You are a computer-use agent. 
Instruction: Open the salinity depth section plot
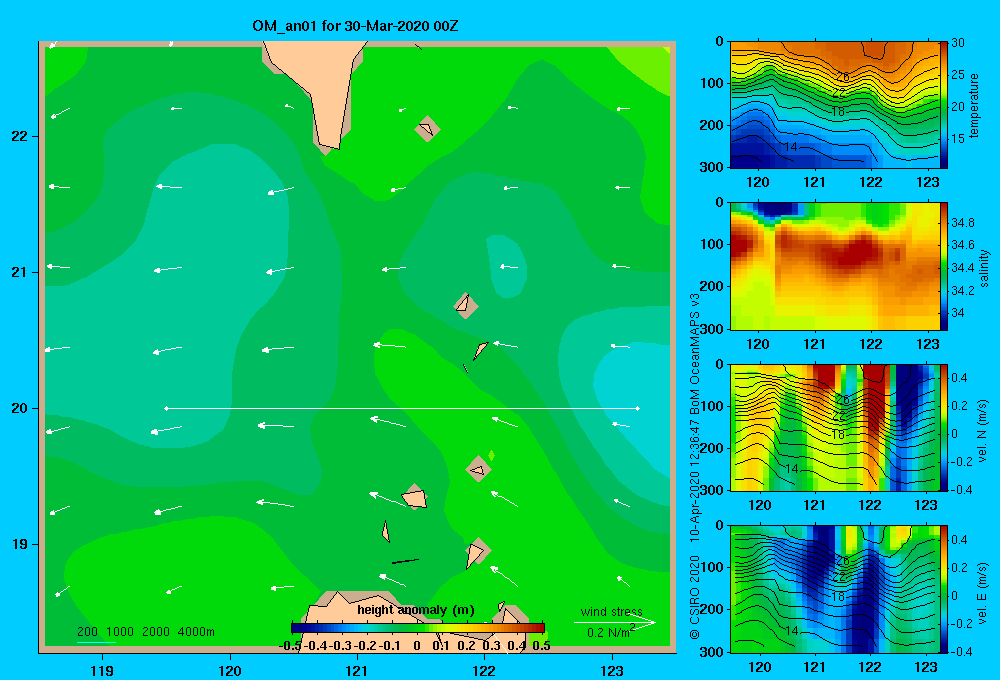834,266
